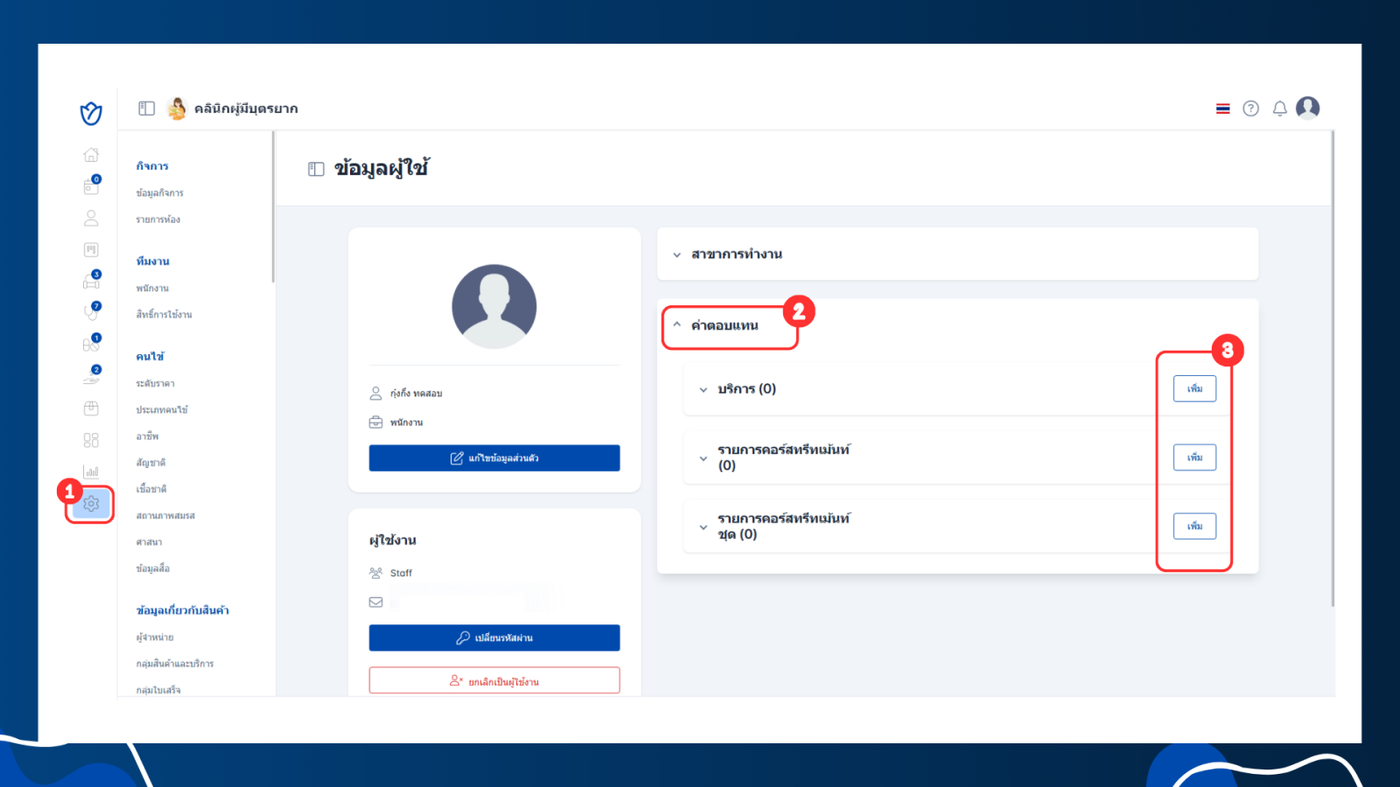
Task: Open เชื้อชาติ menu item
Action: pyautogui.click(x=151, y=489)
